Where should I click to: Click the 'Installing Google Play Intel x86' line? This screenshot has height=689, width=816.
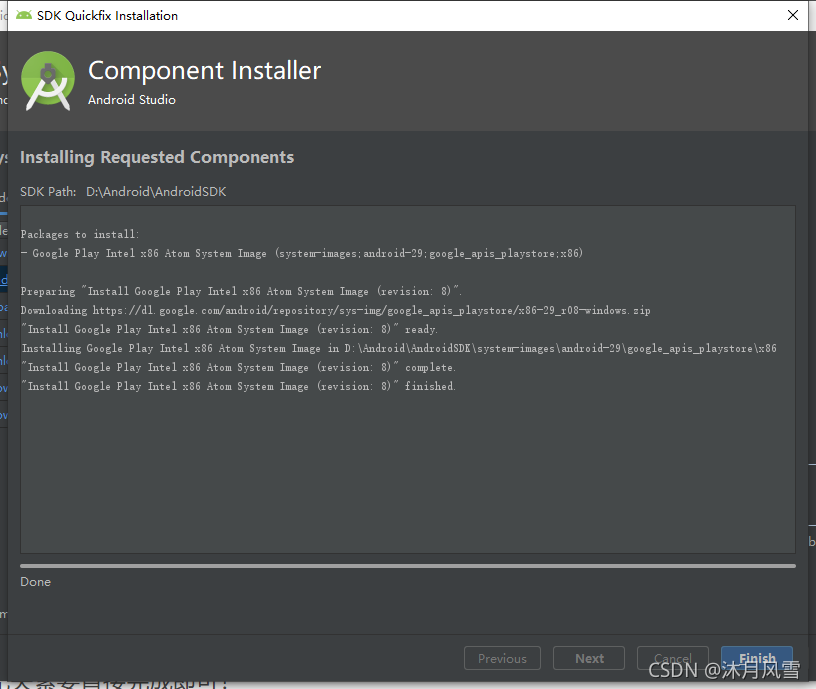(399, 348)
